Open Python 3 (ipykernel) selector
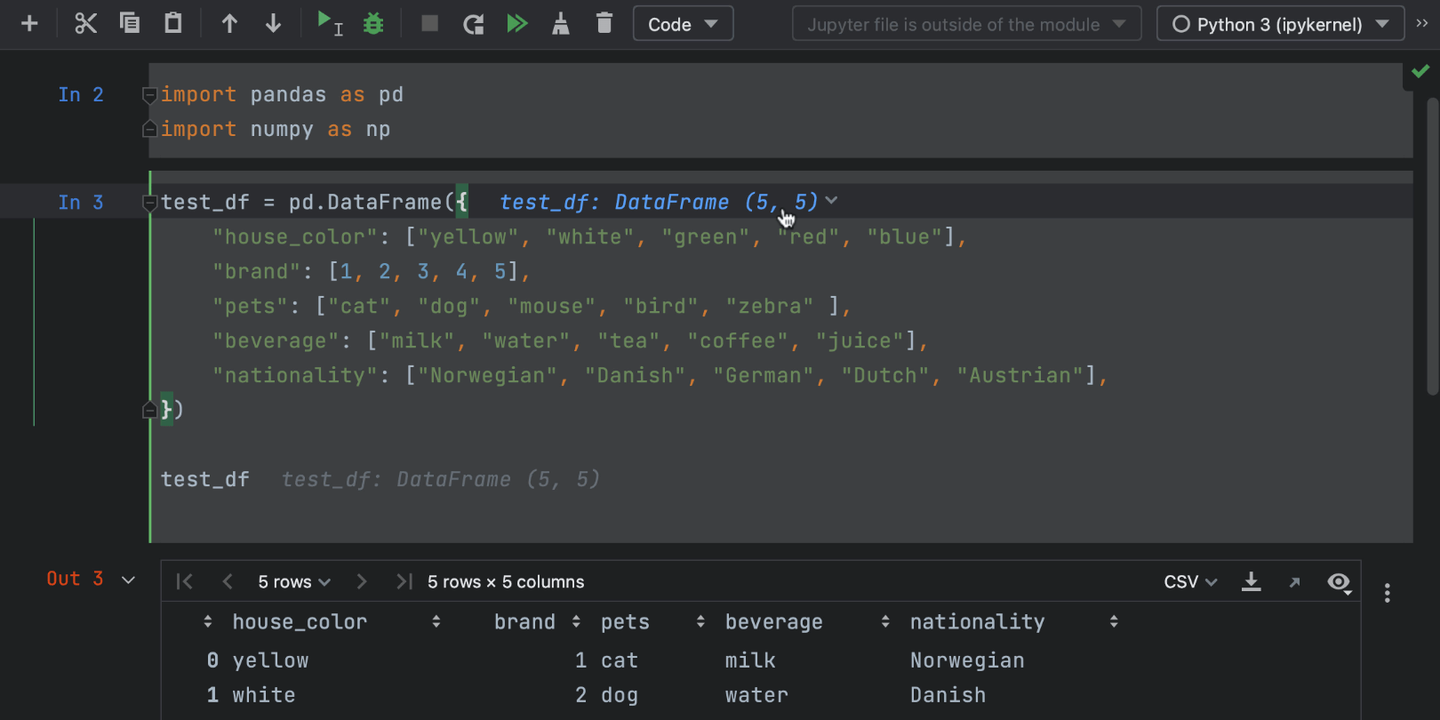 (x=1281, y=24)
